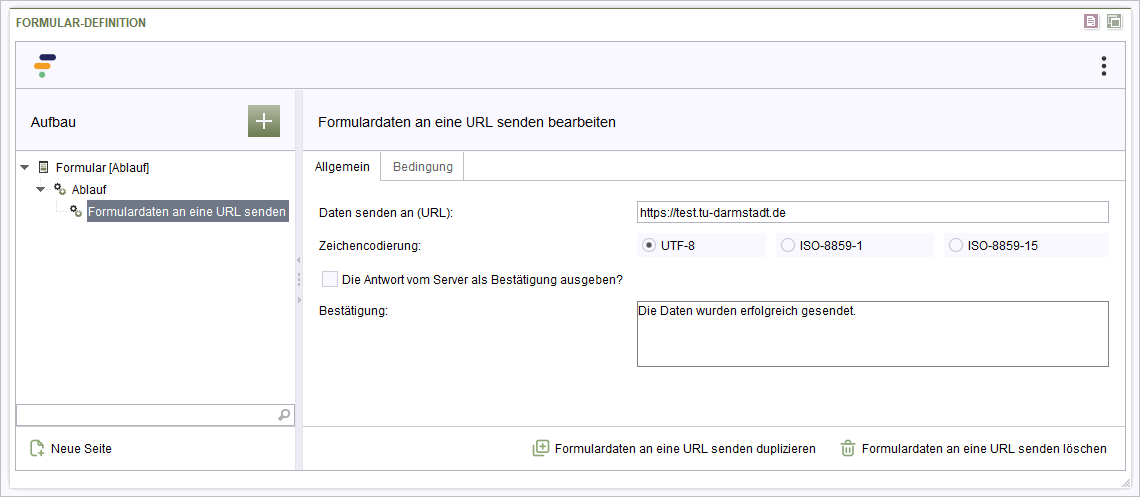
Task: Click the magnifier search icon in tree panel
Action: (x=284, y=415)
